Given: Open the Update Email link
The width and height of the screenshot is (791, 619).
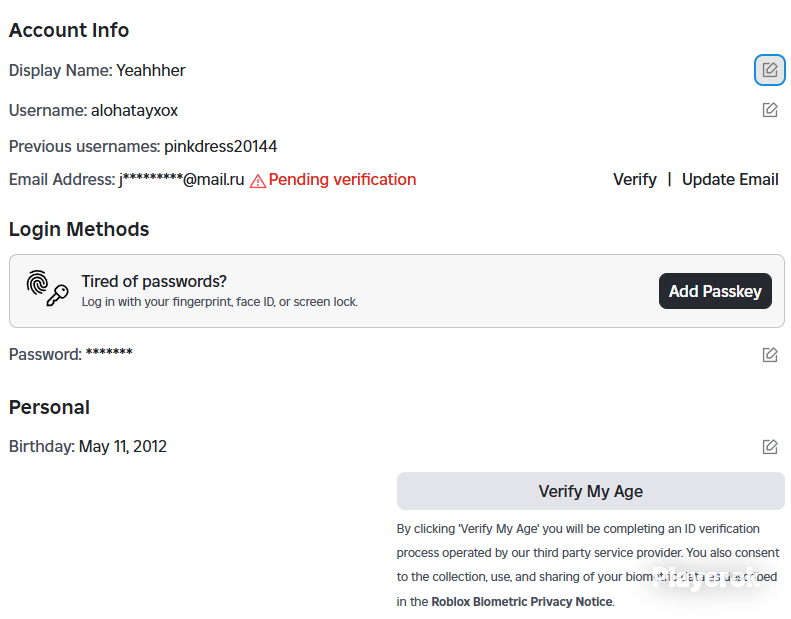Looking at the screenshot, I should [730, 180].
